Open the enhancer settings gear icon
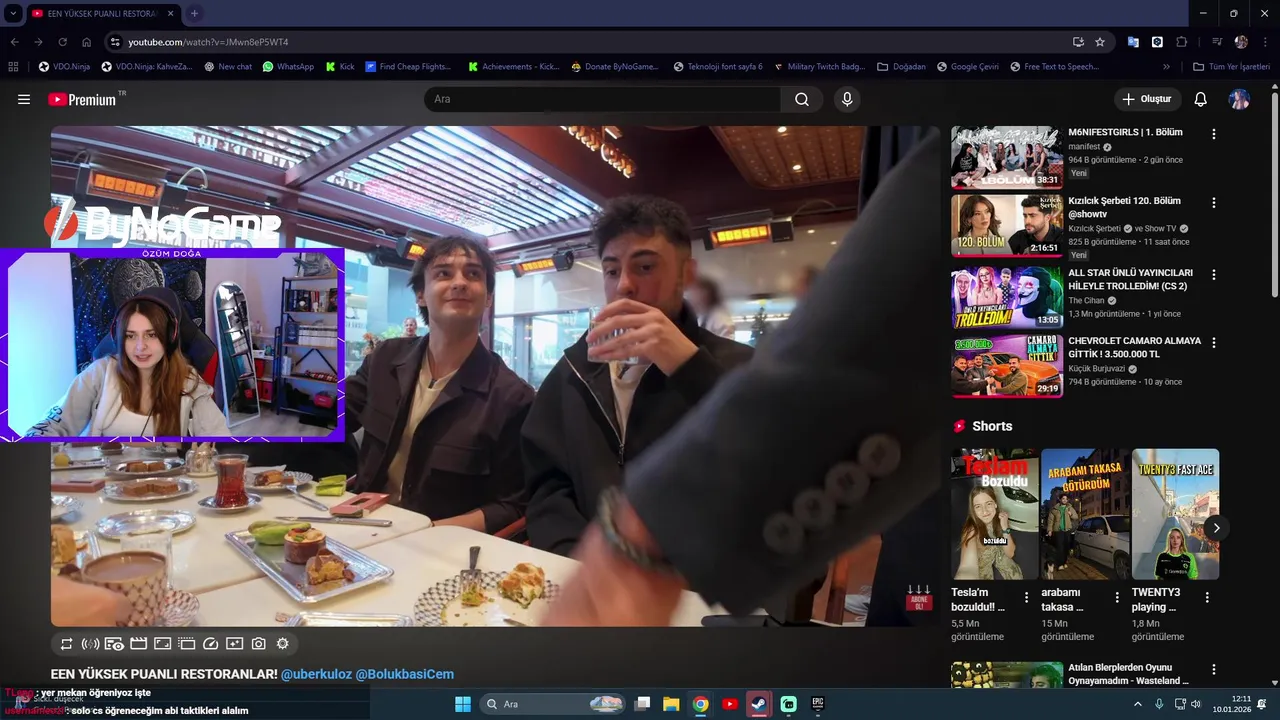This screenshot has width=1280, height=720. tap(282, 644)
